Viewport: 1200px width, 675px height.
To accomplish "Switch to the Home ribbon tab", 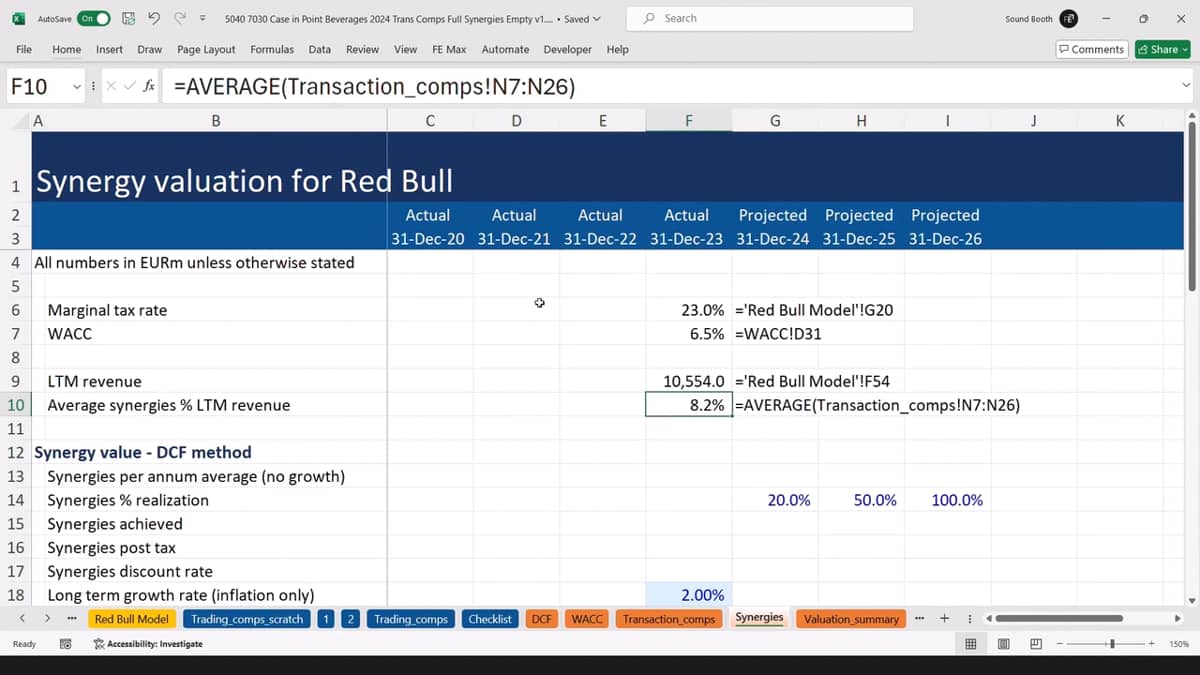I will pyautogui.click(x=67, y=49).
